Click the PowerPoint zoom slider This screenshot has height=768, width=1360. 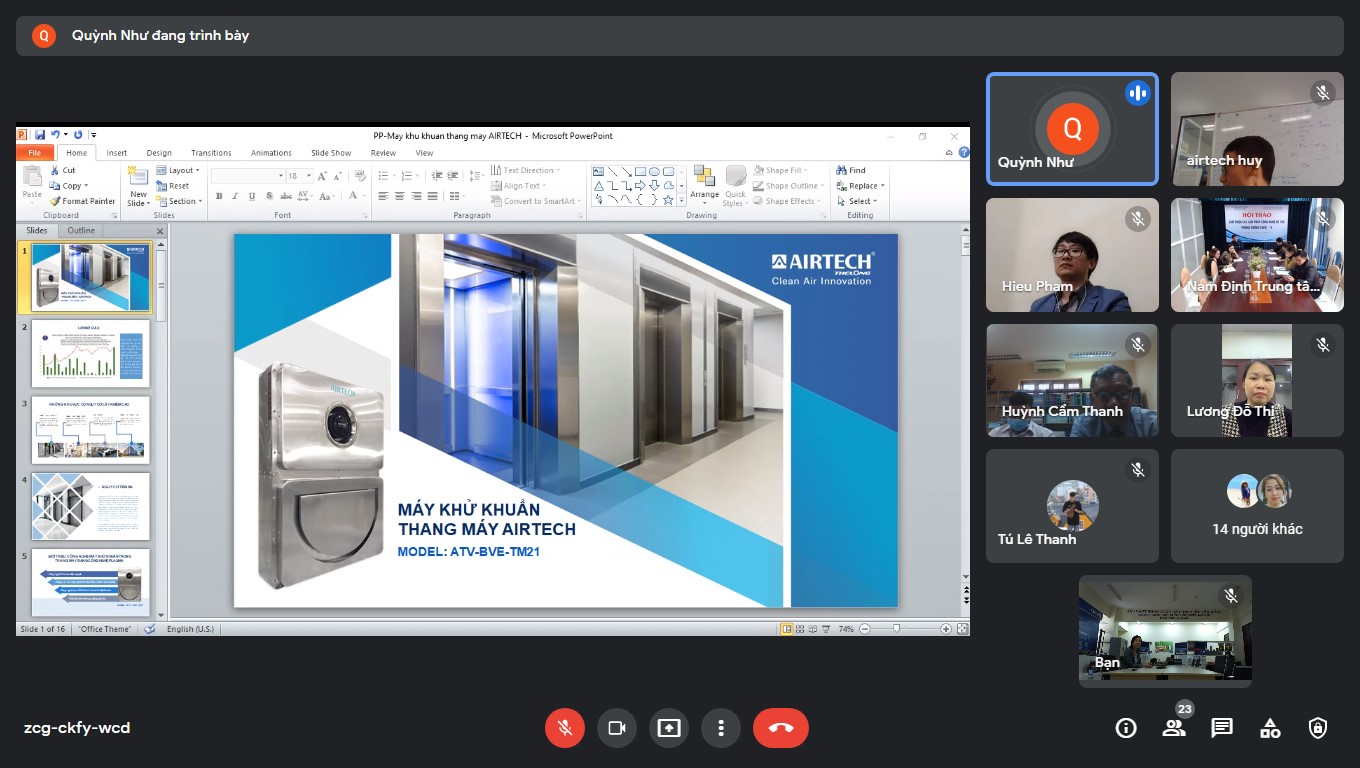tap(897, 629)
